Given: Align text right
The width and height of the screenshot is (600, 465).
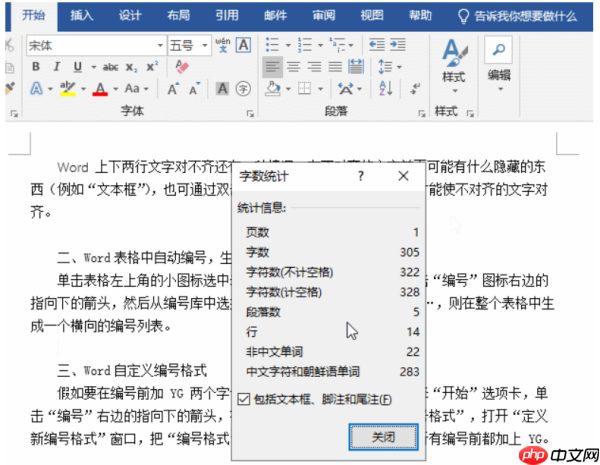Looking at the screenshot, I should point(315,67).
